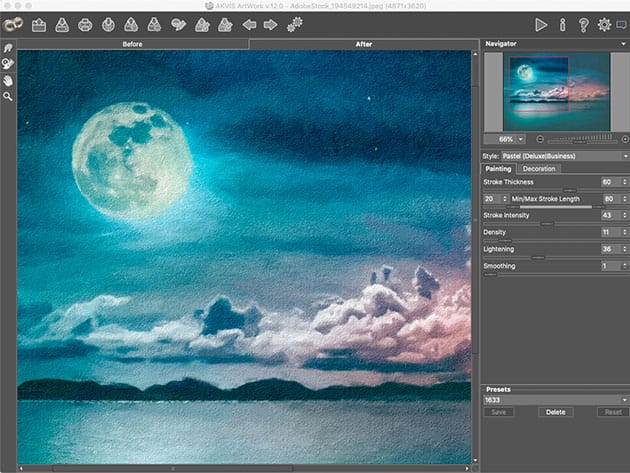
Task: Click the Navigator preview thumbnail
Action: pyautogui.click(x=555, y=90)
